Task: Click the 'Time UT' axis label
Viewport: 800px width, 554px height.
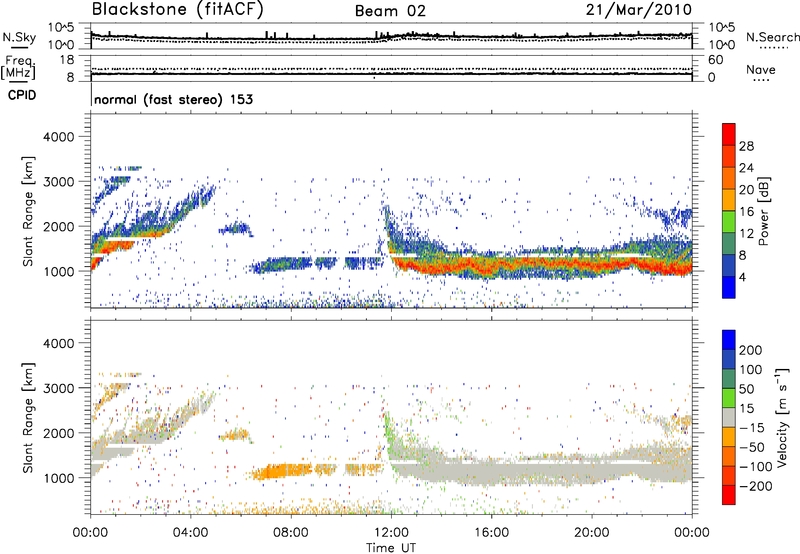Action: tap(391, 548)
